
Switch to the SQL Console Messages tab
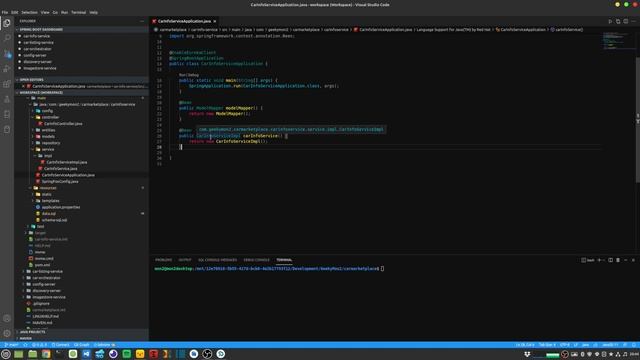pyautogui.click(x=217, y=260)
